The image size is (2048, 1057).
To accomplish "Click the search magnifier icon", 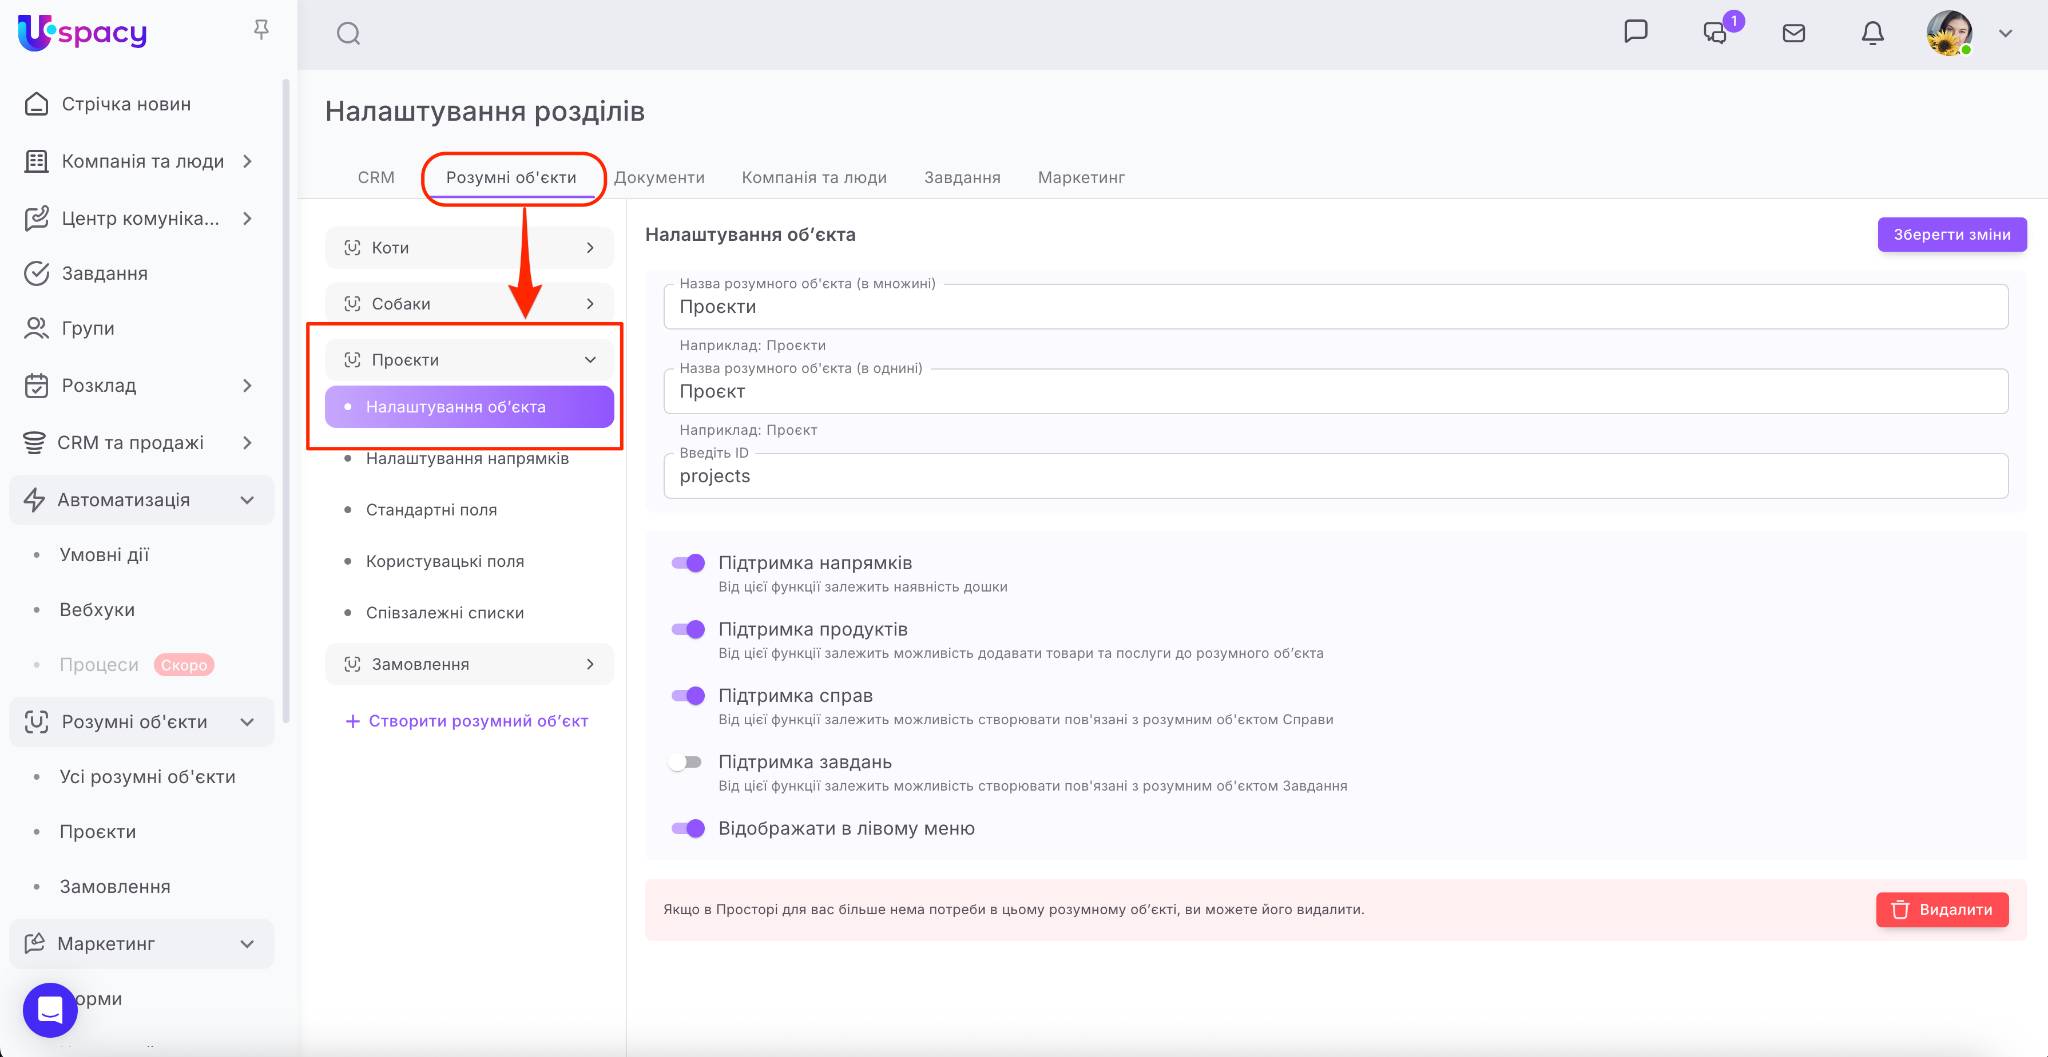I will click(348, 34).
